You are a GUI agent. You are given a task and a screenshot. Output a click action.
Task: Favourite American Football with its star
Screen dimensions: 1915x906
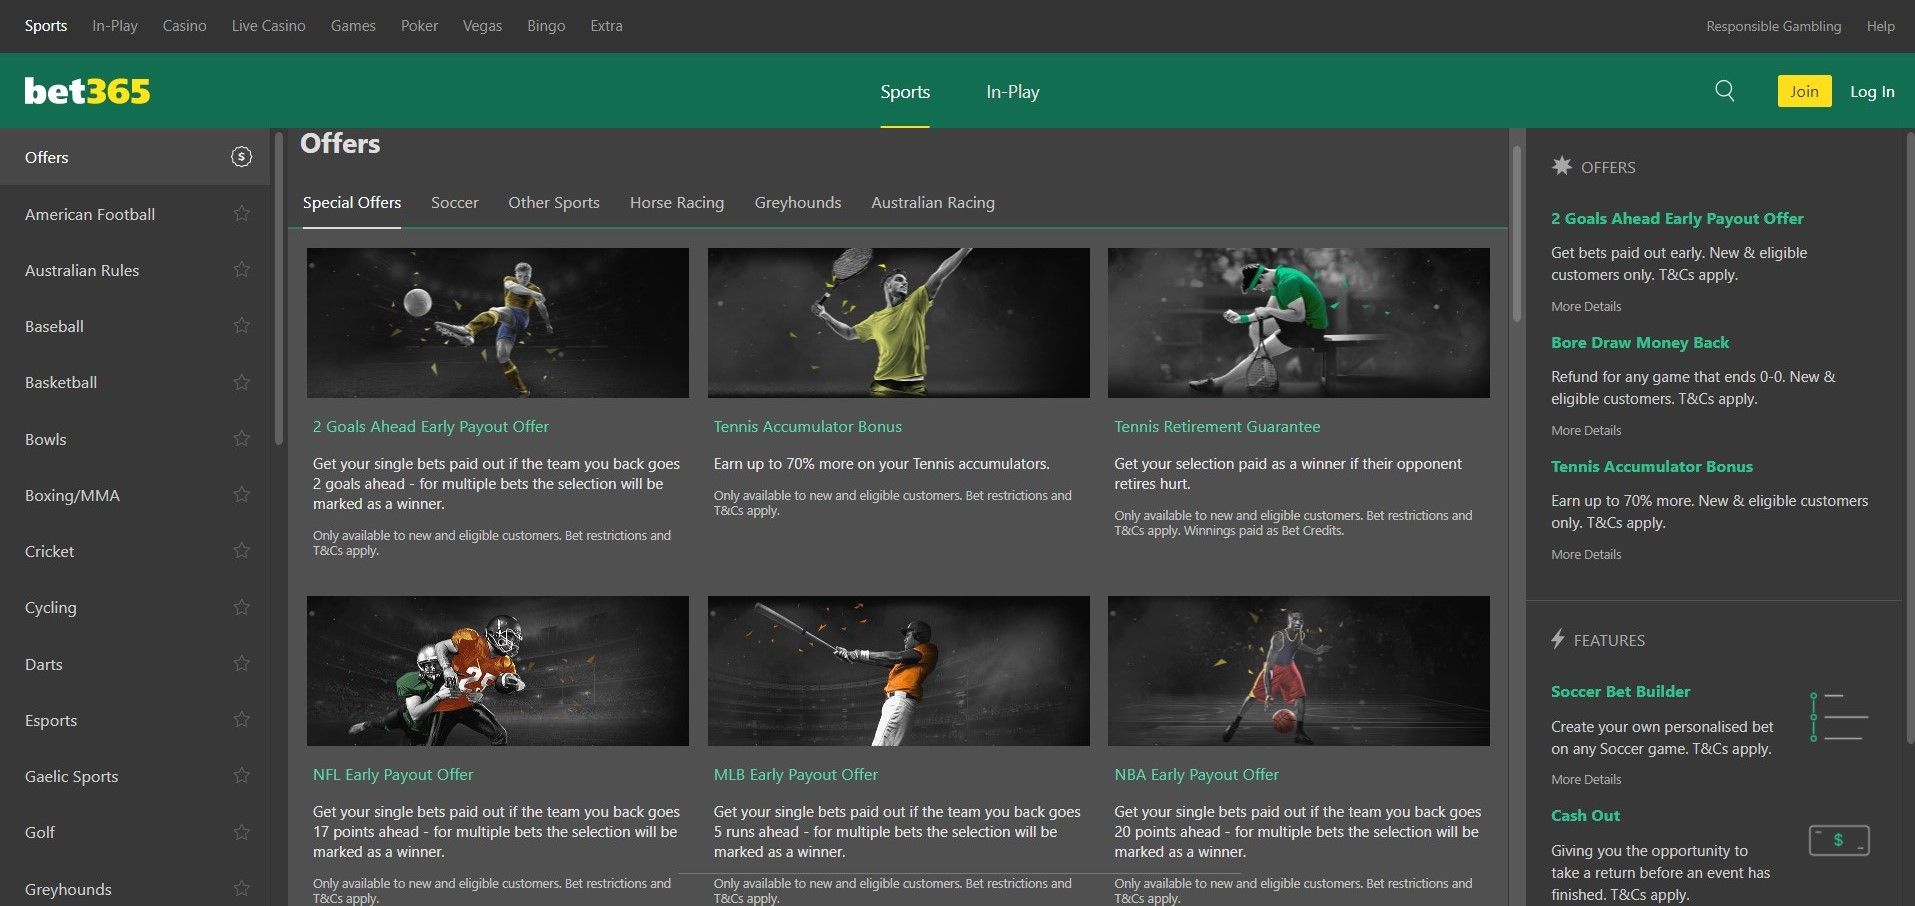click(x=241, y=214)
